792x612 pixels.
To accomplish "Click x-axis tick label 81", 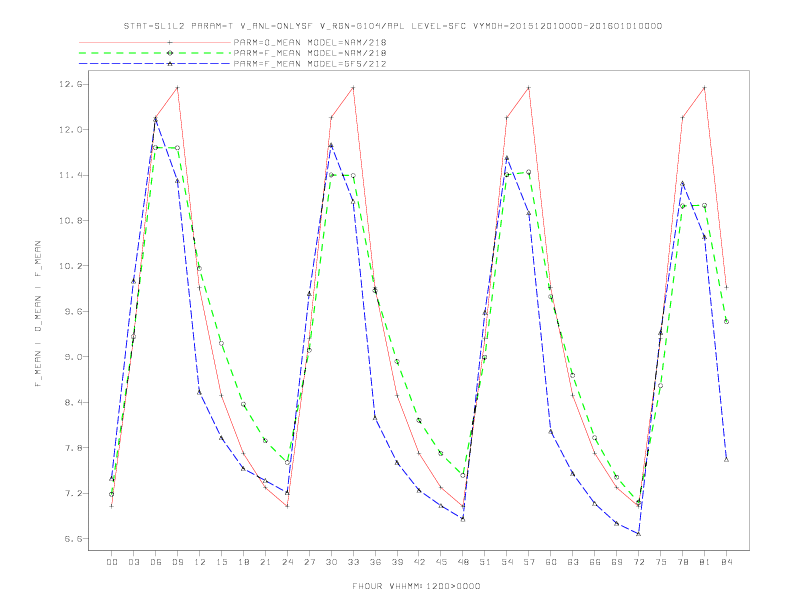I will [705, 562].
